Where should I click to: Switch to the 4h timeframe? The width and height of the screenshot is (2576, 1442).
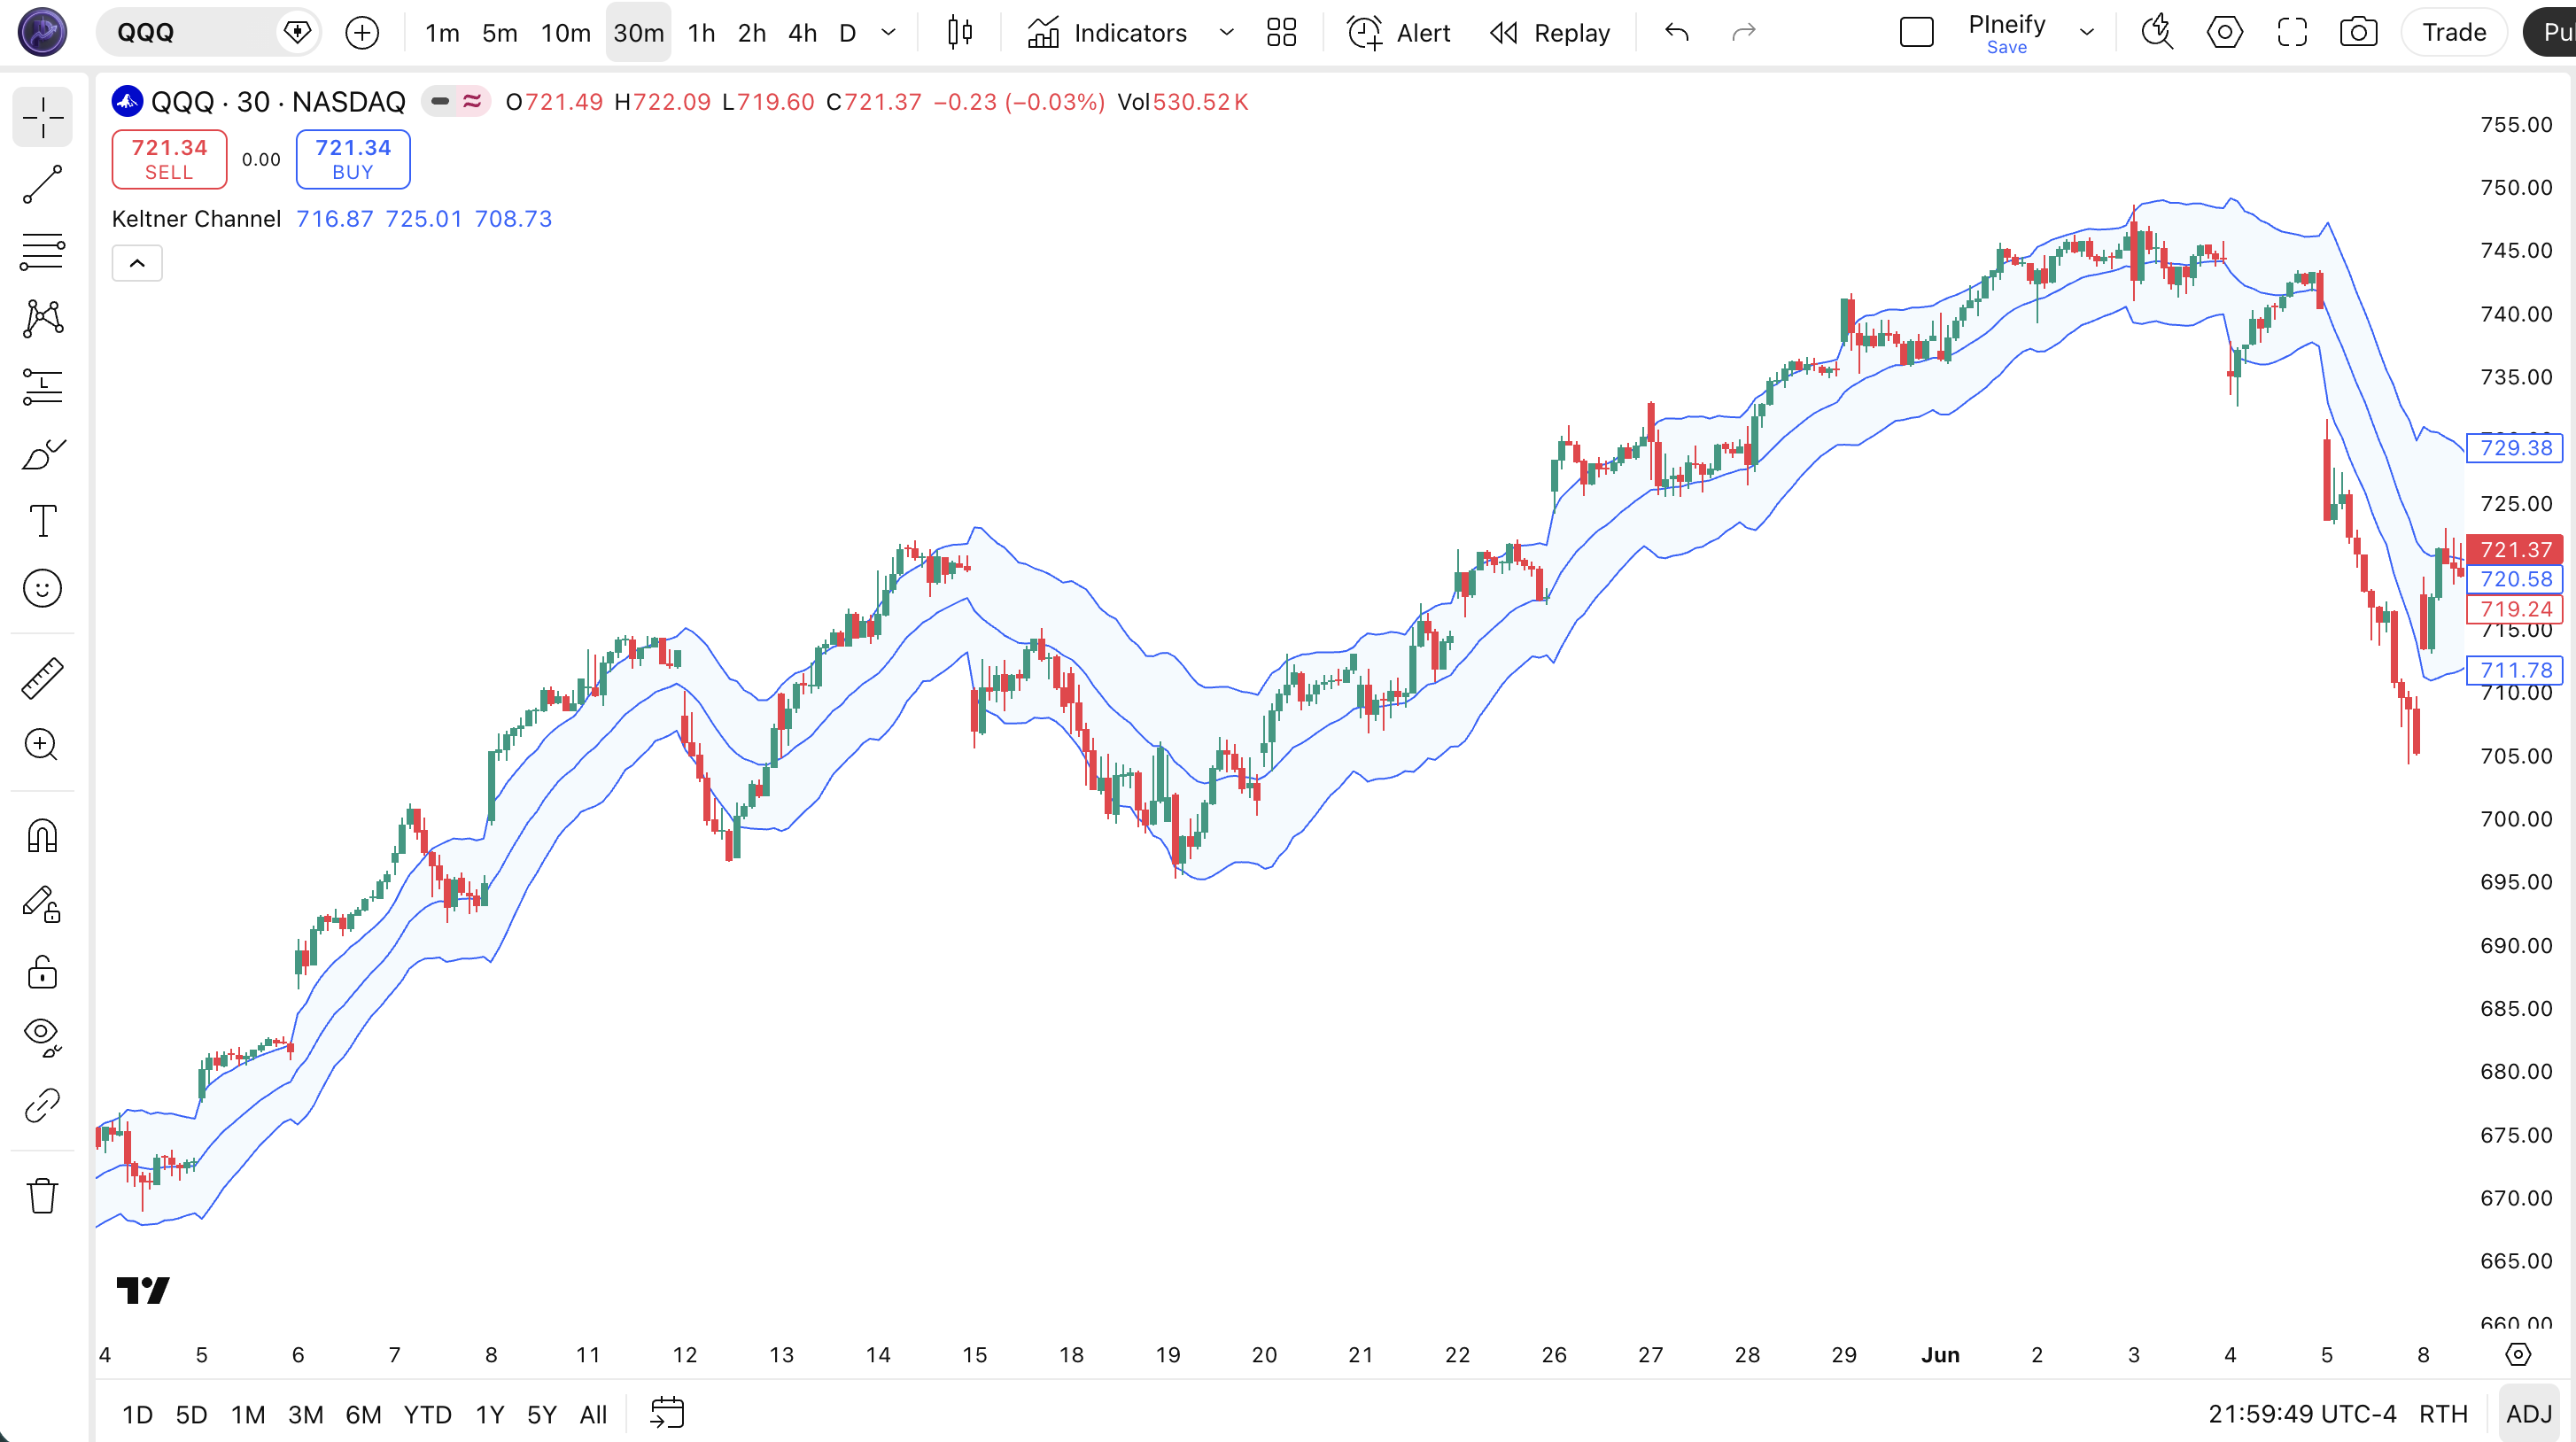[x=802, y=33]
